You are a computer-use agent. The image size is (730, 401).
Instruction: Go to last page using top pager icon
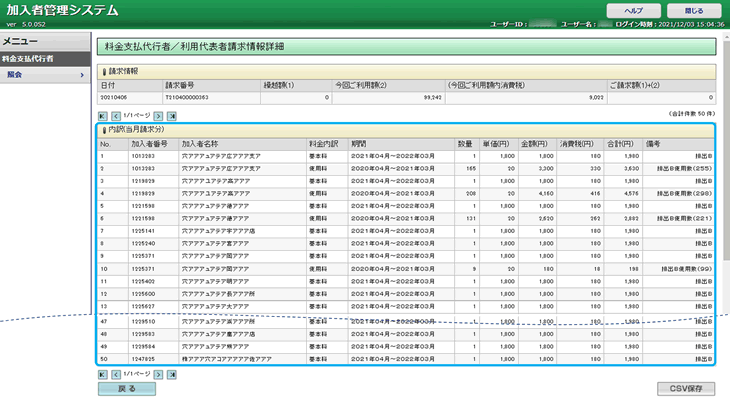click(x=172, y=116)
